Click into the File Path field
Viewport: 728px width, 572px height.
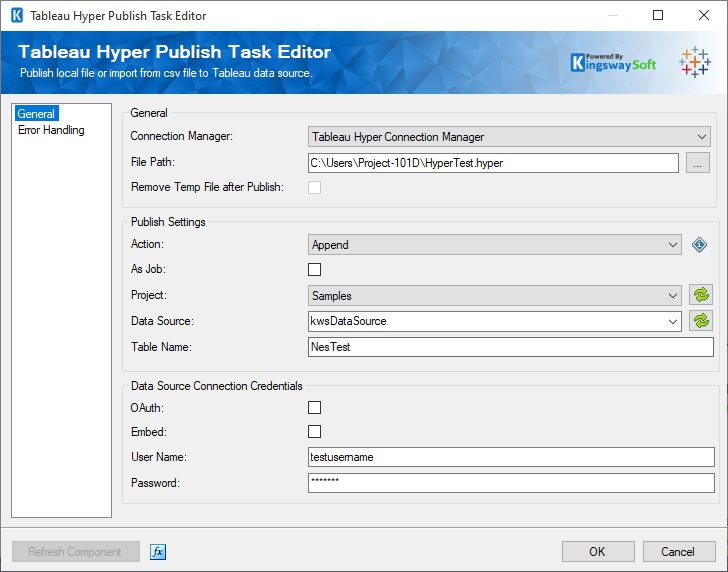(x=493, y=163)
